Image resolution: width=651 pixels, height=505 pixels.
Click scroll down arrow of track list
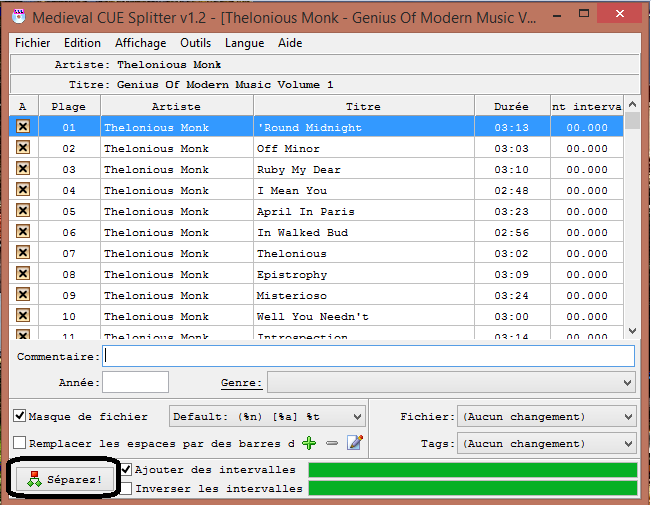pyautogui.click(x=632, y=331)
